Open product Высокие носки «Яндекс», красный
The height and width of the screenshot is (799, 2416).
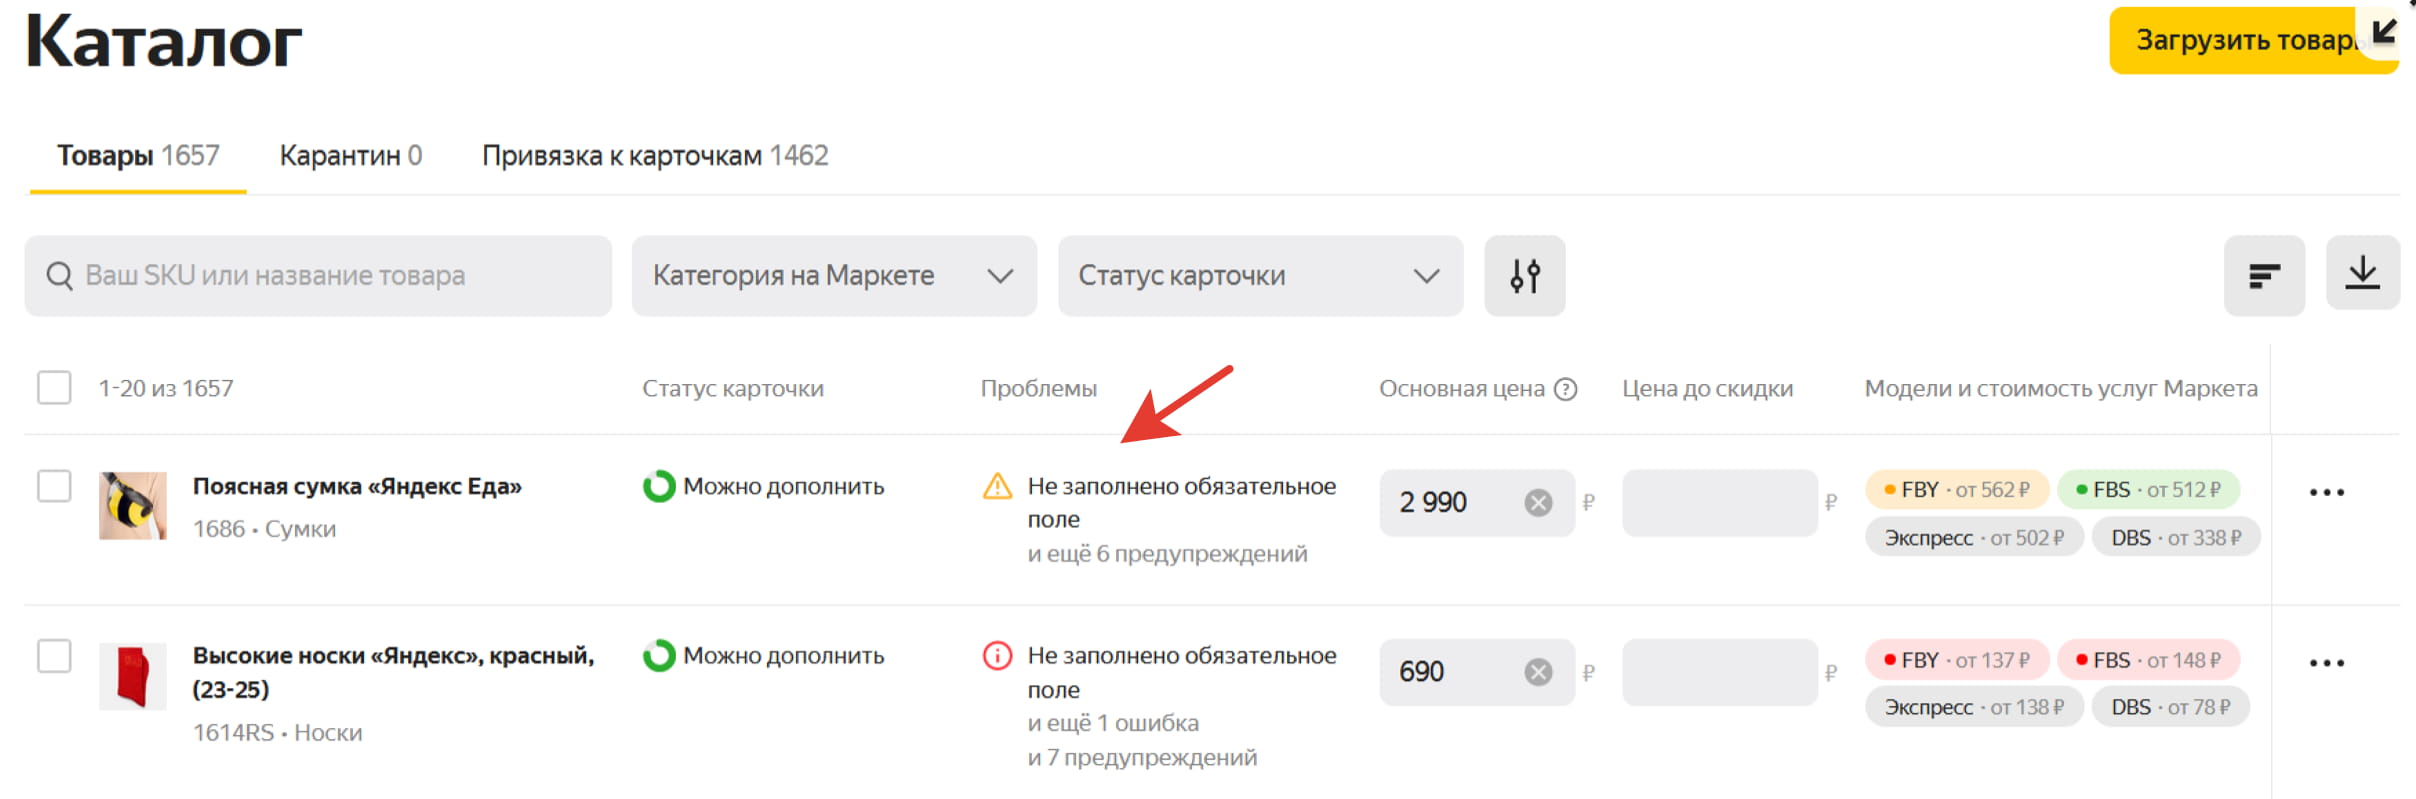(x=393, y=673)
